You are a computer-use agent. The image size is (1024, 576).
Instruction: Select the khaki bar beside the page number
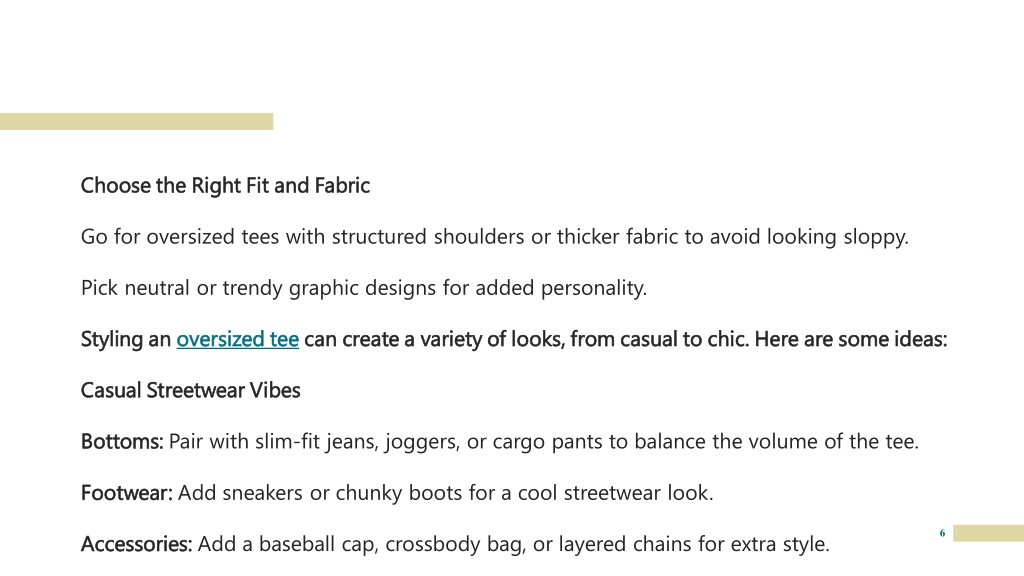988,534
